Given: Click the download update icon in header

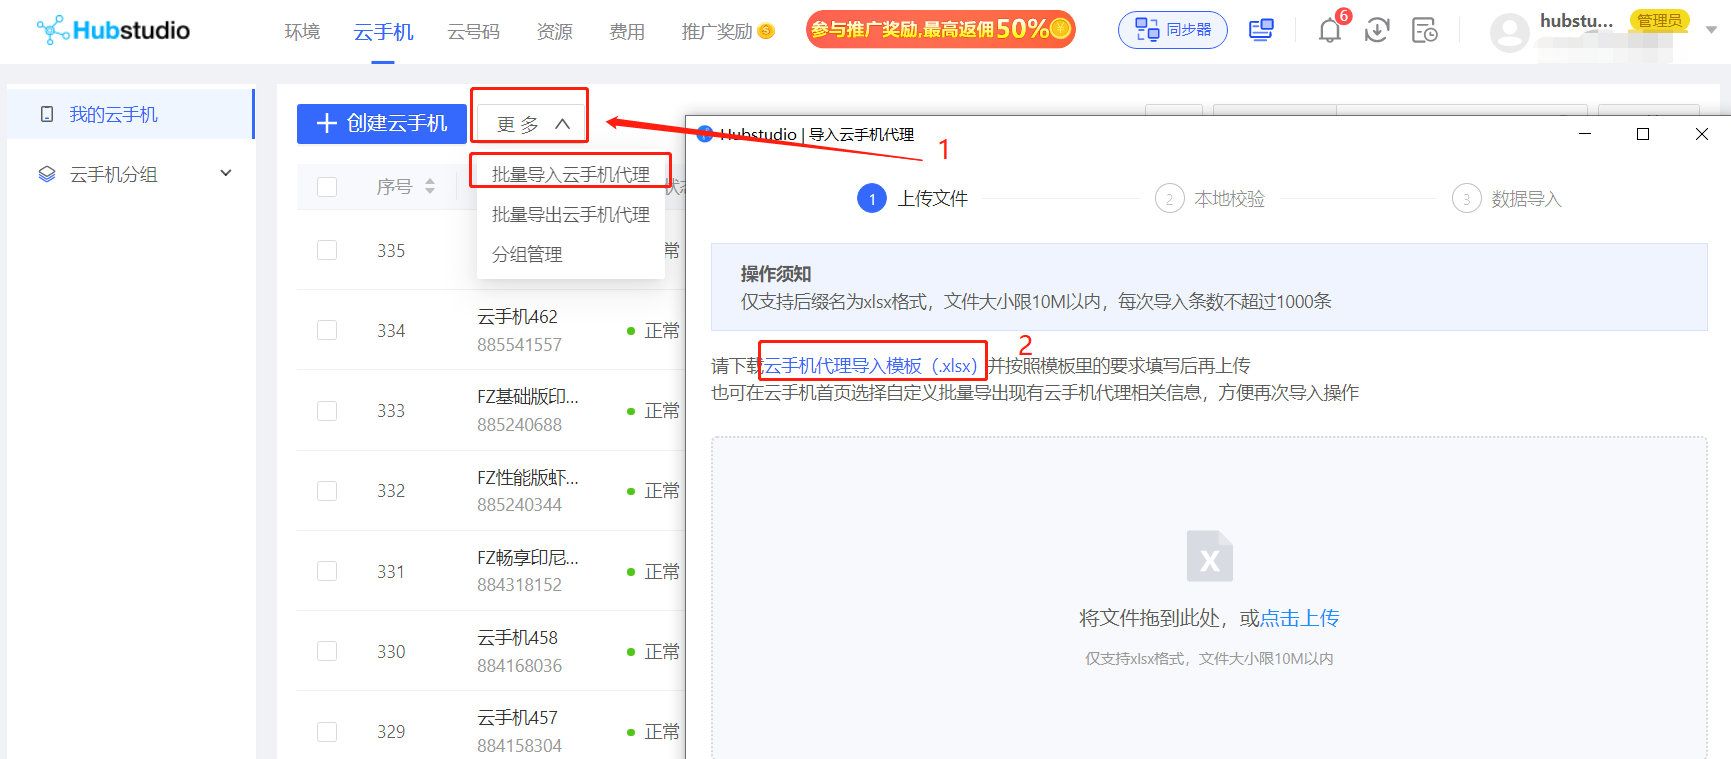Looking at the screenshot, I should click(x=1377, y=31).
